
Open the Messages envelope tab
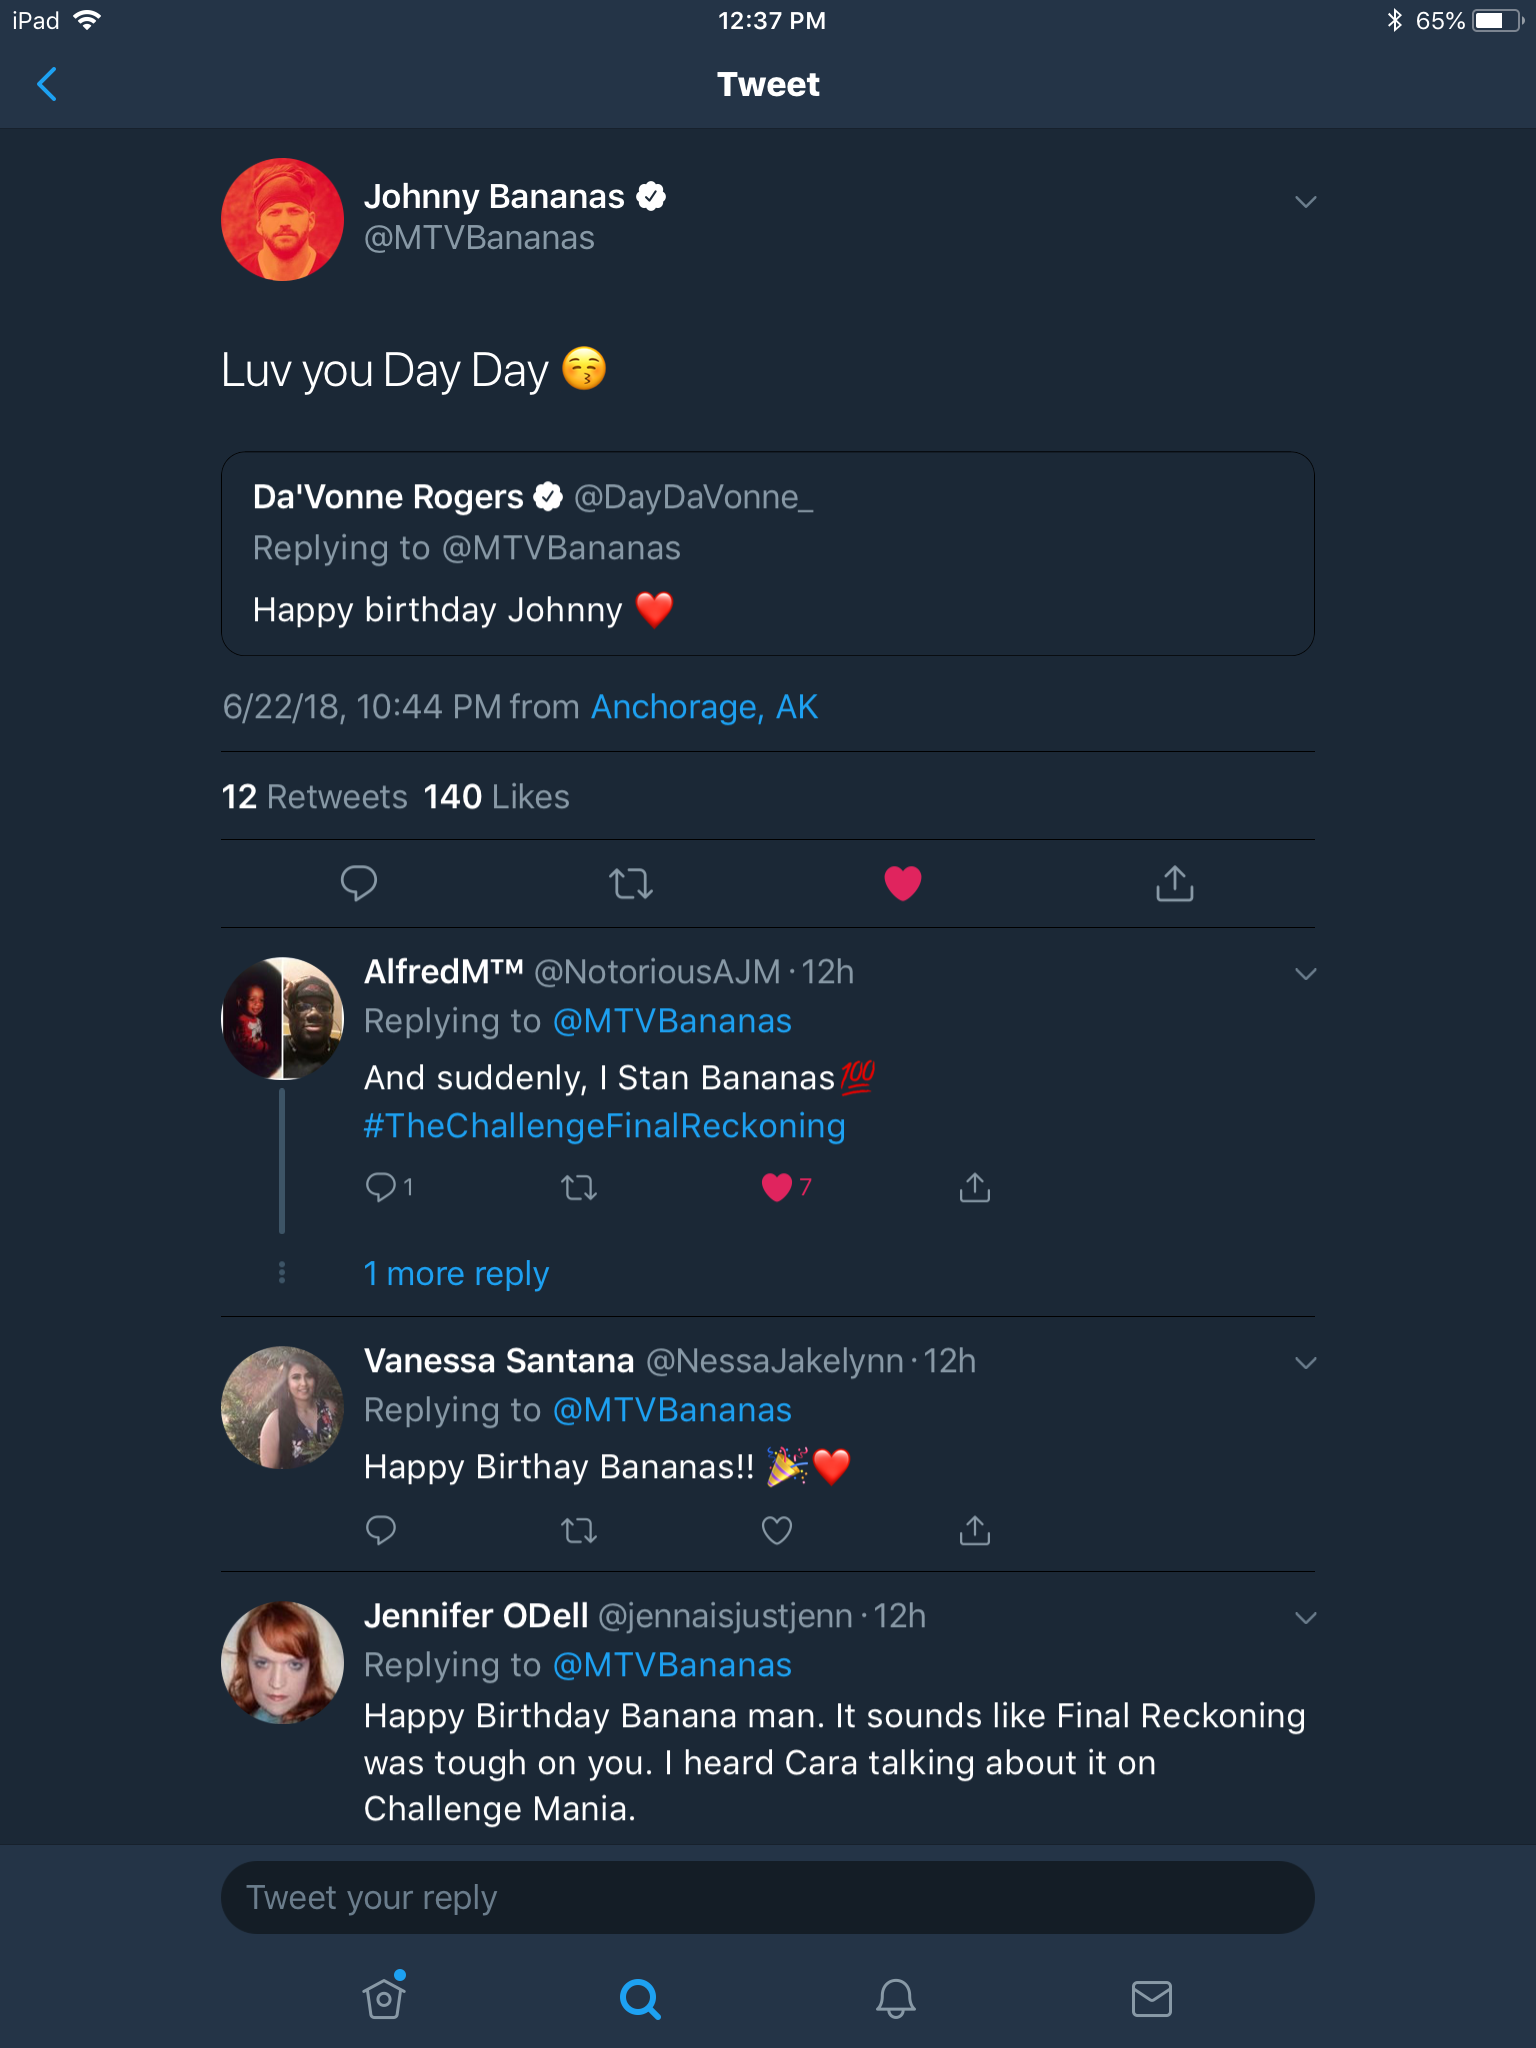[1152, 1999]
